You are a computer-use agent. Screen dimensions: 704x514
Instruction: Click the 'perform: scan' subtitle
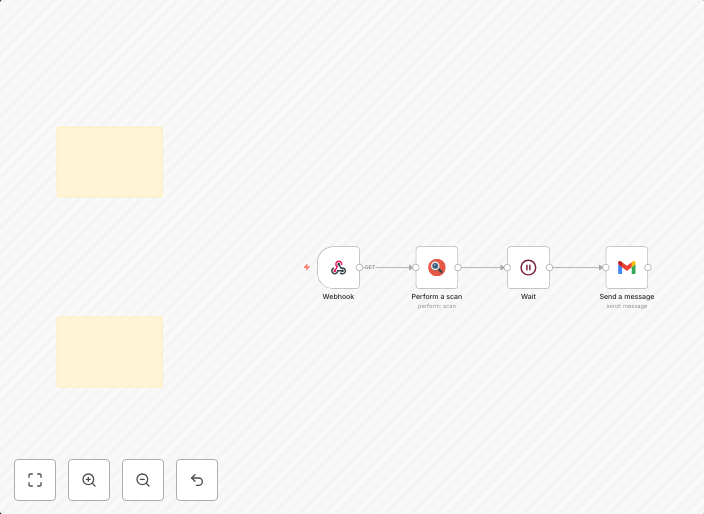[x=437, y=306]
